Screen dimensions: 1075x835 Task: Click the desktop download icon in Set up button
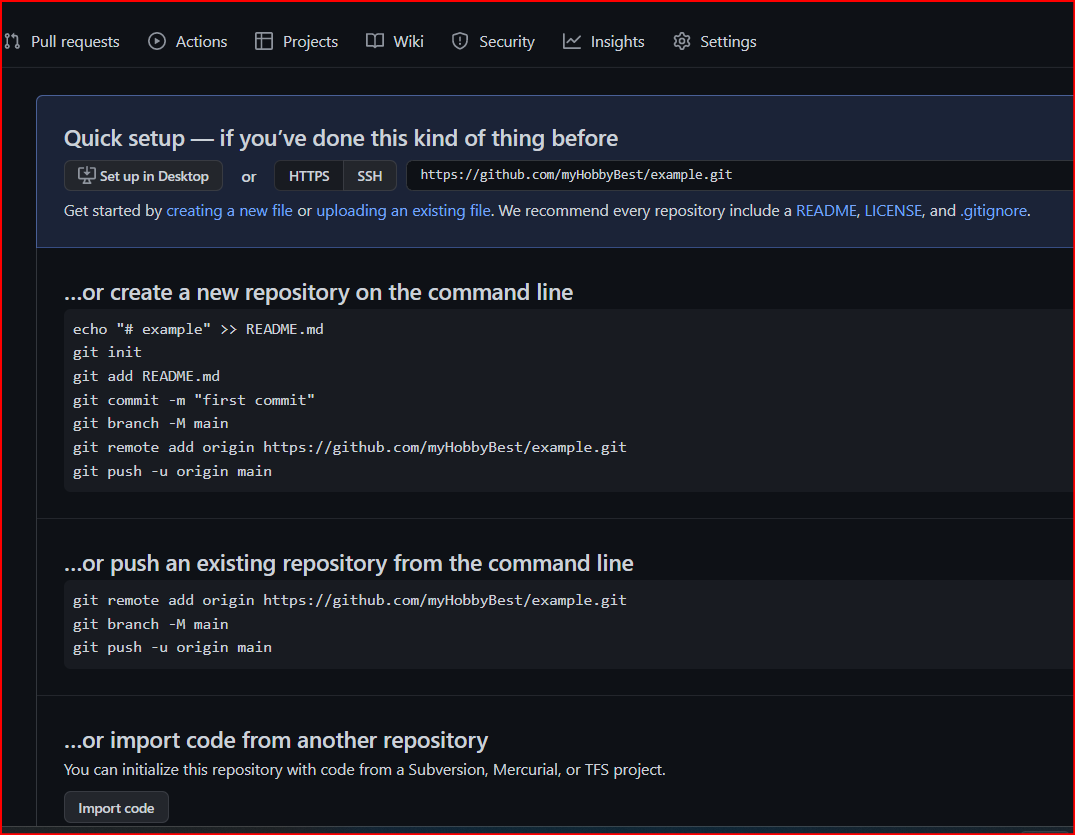tap(87, 175)
